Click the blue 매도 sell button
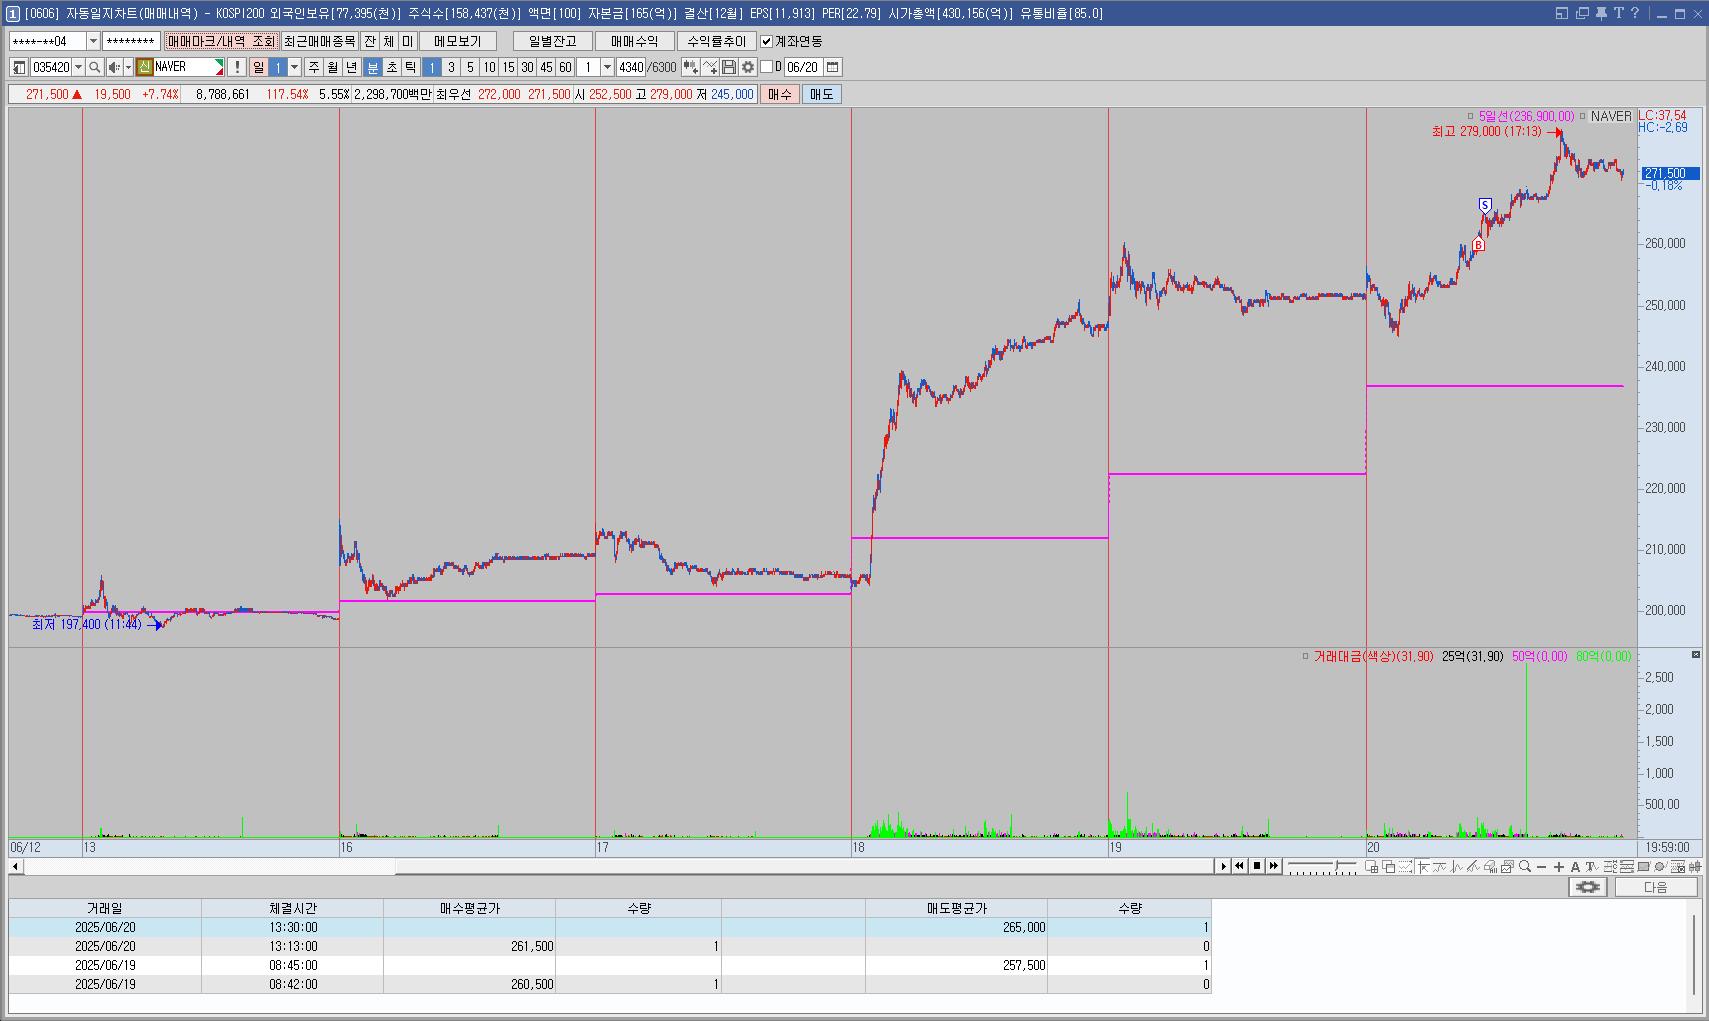Image resolution: width=1709 pixels, height=1021 pixels. [821, 94]
